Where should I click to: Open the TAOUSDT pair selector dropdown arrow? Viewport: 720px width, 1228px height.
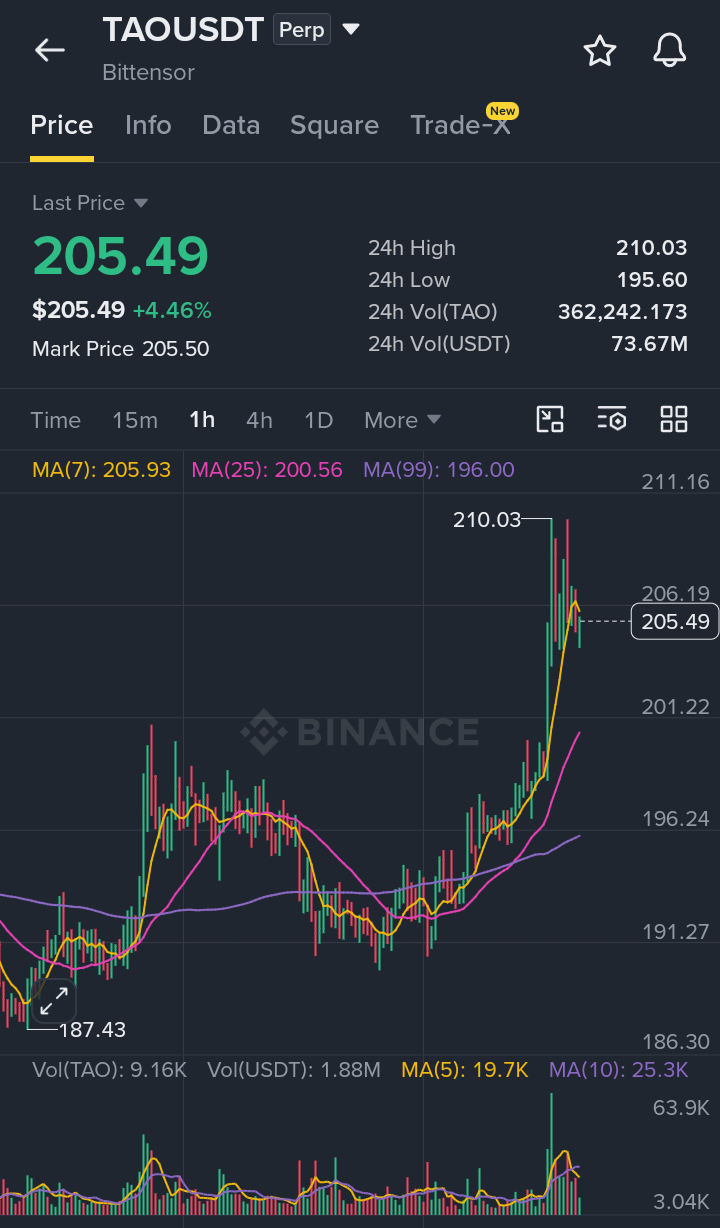(x=351, y=29)
